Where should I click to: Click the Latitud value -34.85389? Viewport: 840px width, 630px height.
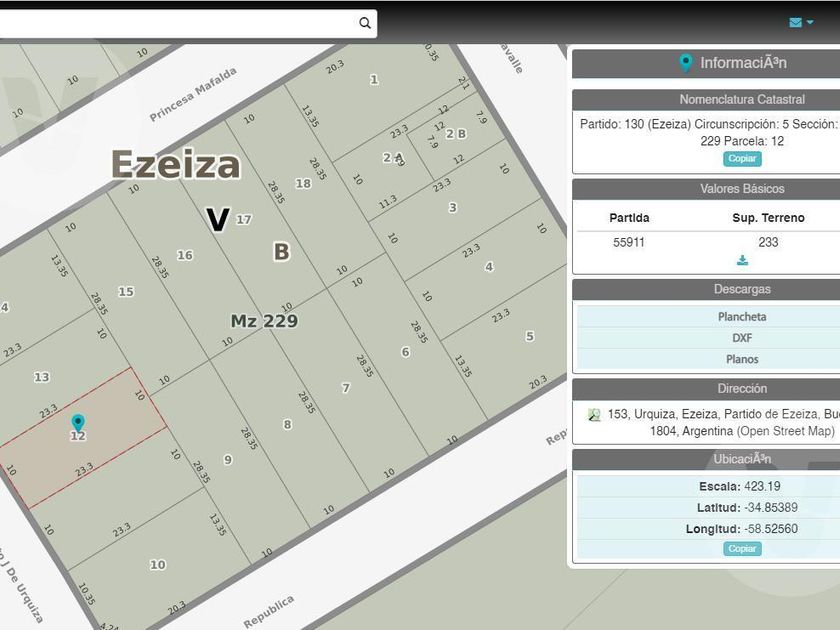click(771, 507)
